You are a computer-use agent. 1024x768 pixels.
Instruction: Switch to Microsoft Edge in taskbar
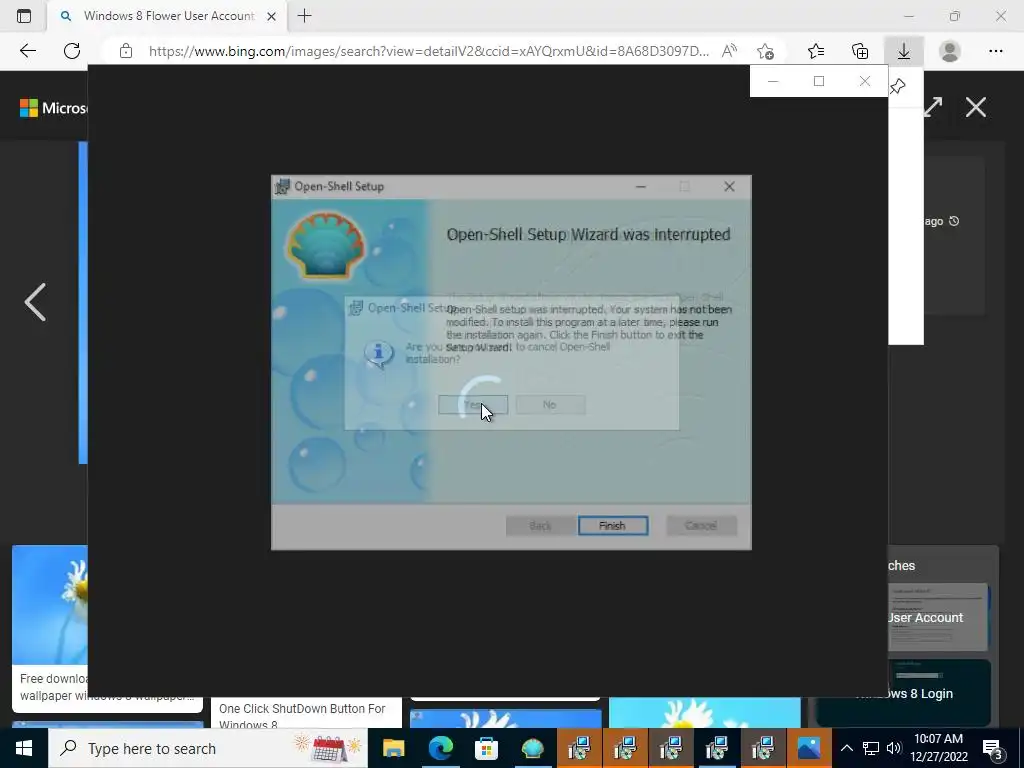pyautogui.click(x=440, y=748)
